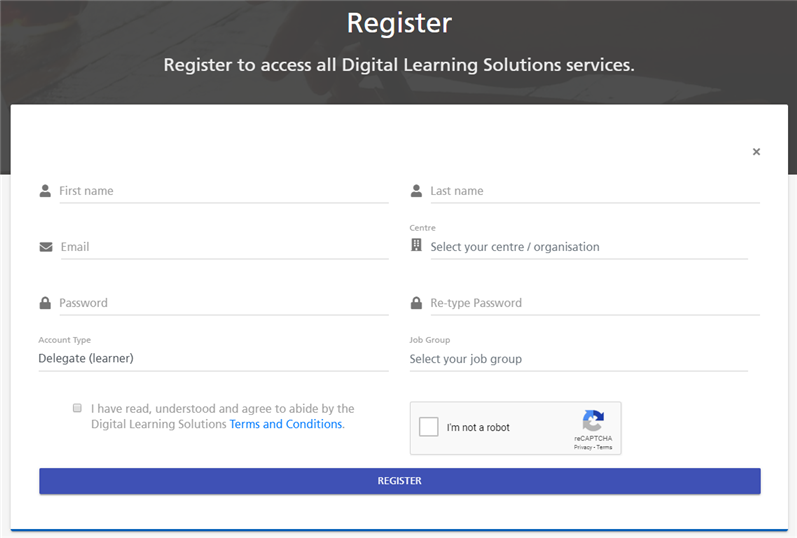
Task: Focus the Email input field
Action: click(x=225, y=247)
